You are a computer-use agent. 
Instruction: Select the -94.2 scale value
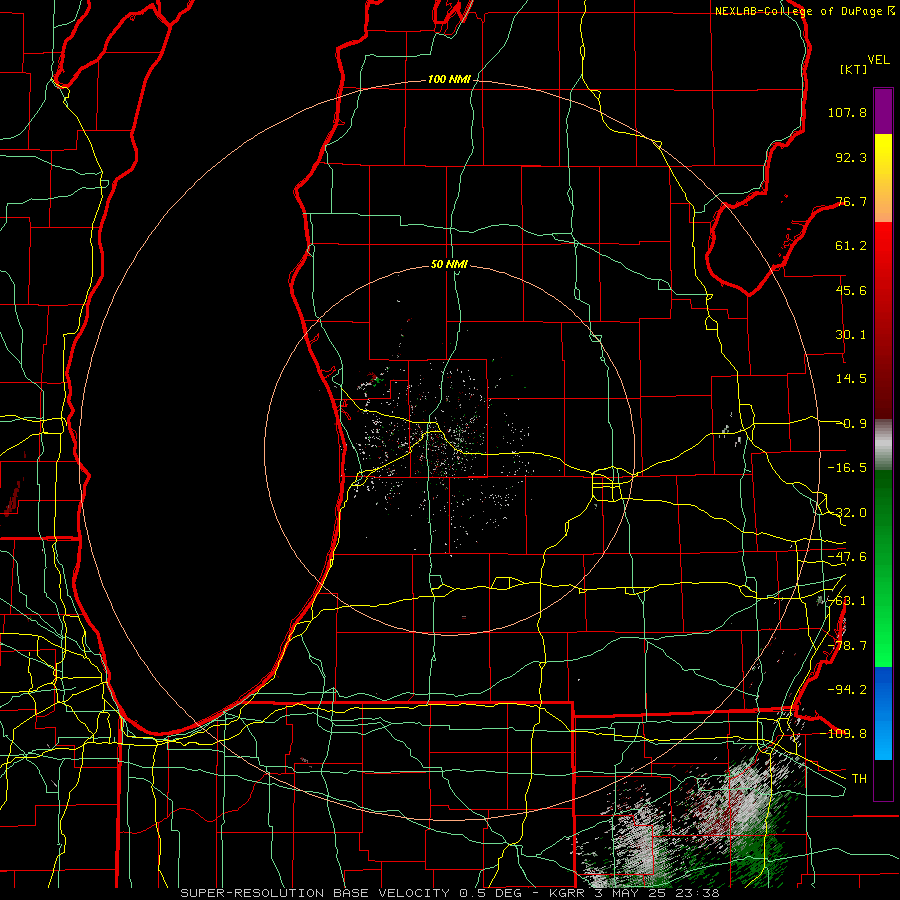click(847, 689)
